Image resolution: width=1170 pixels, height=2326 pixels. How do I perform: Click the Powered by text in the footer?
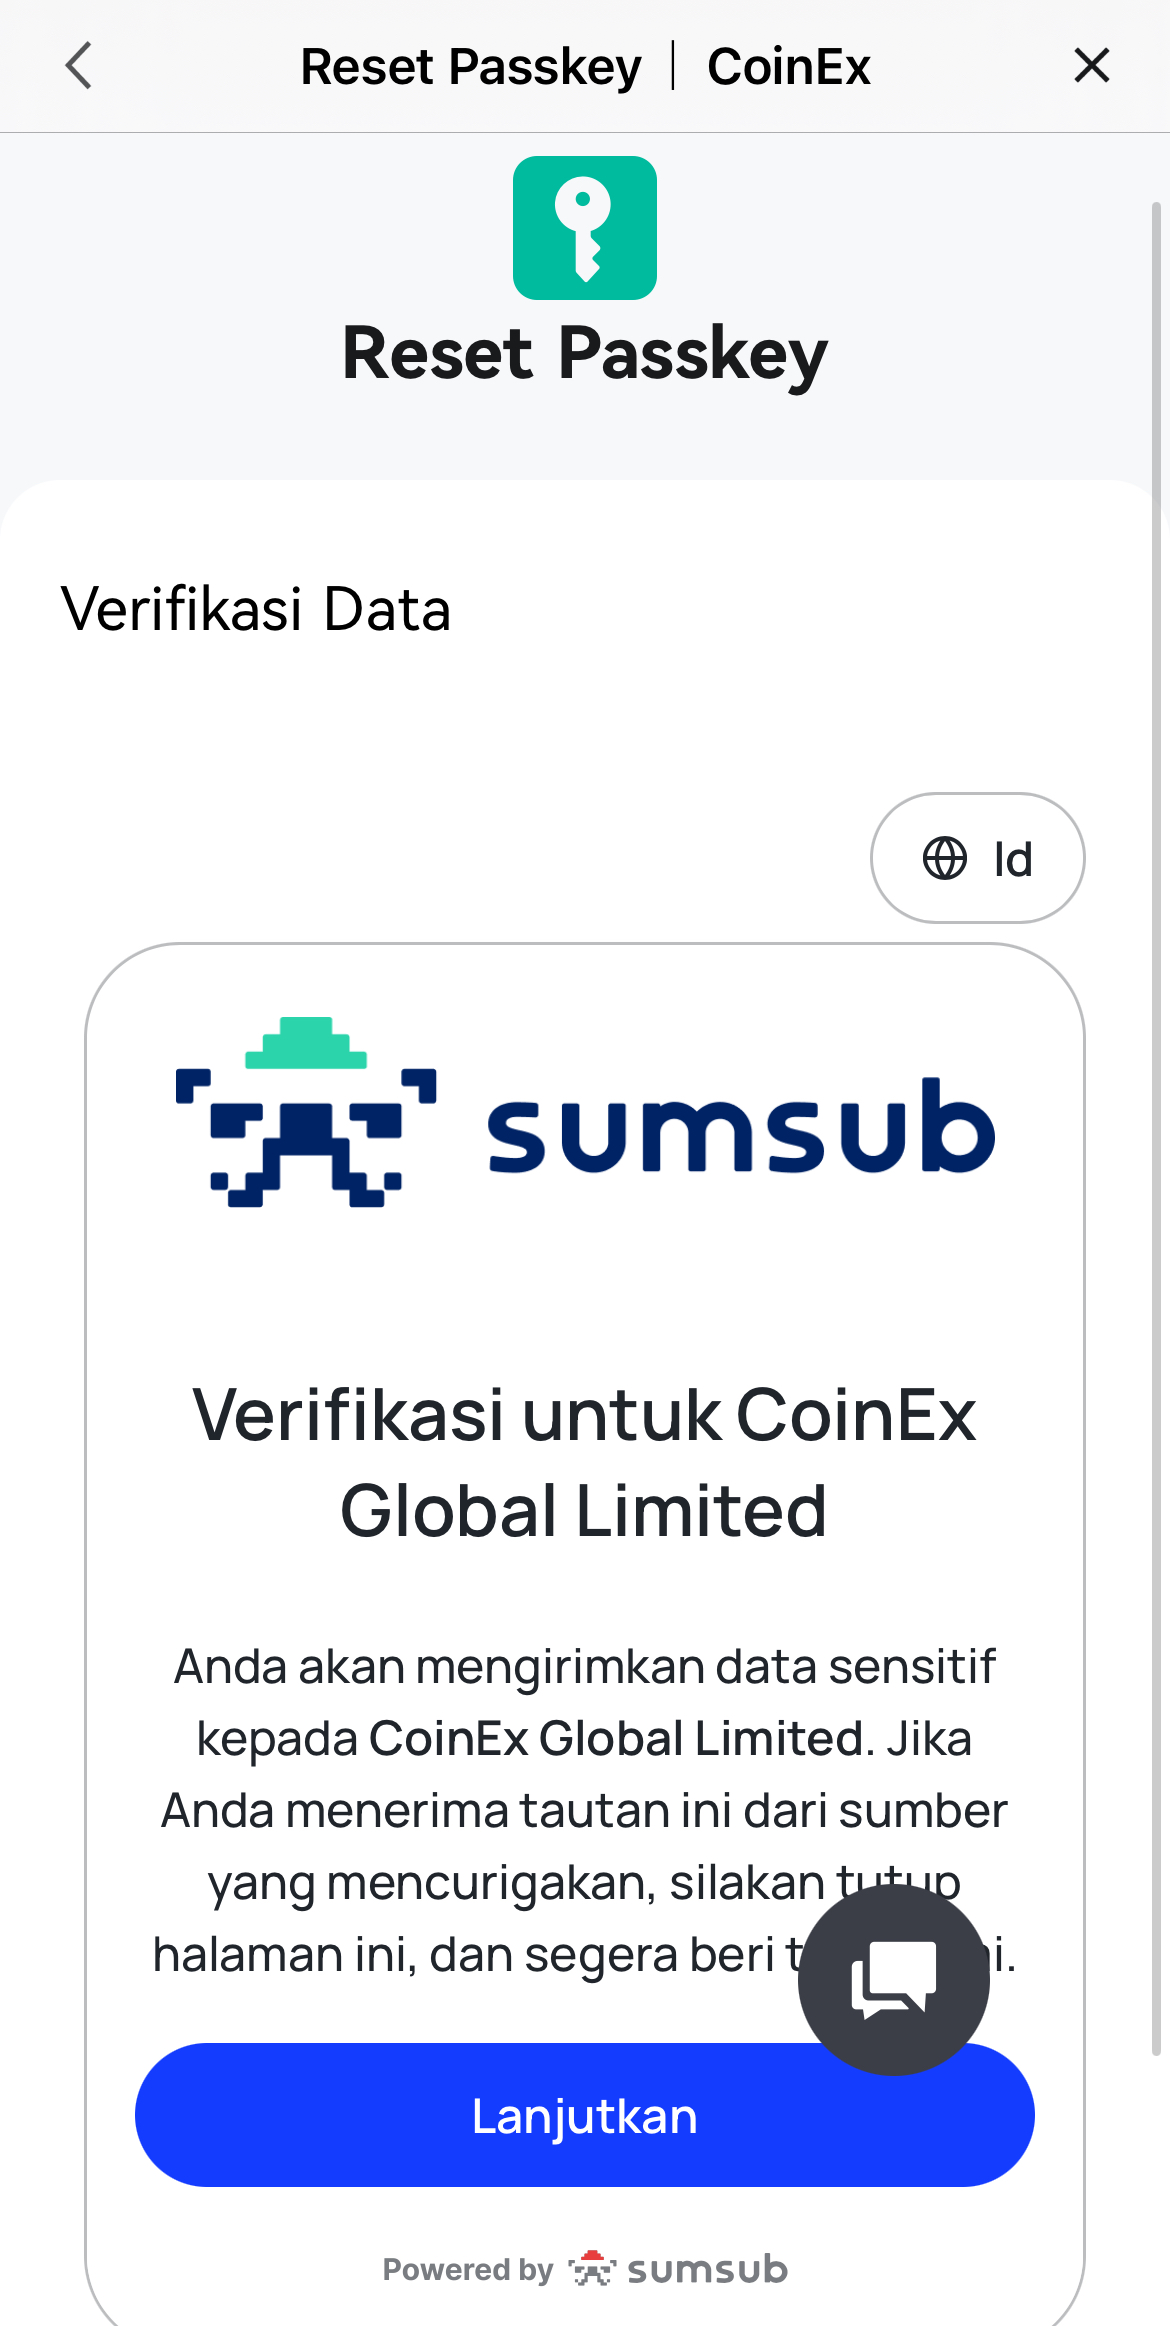(x=468, y=2270)
